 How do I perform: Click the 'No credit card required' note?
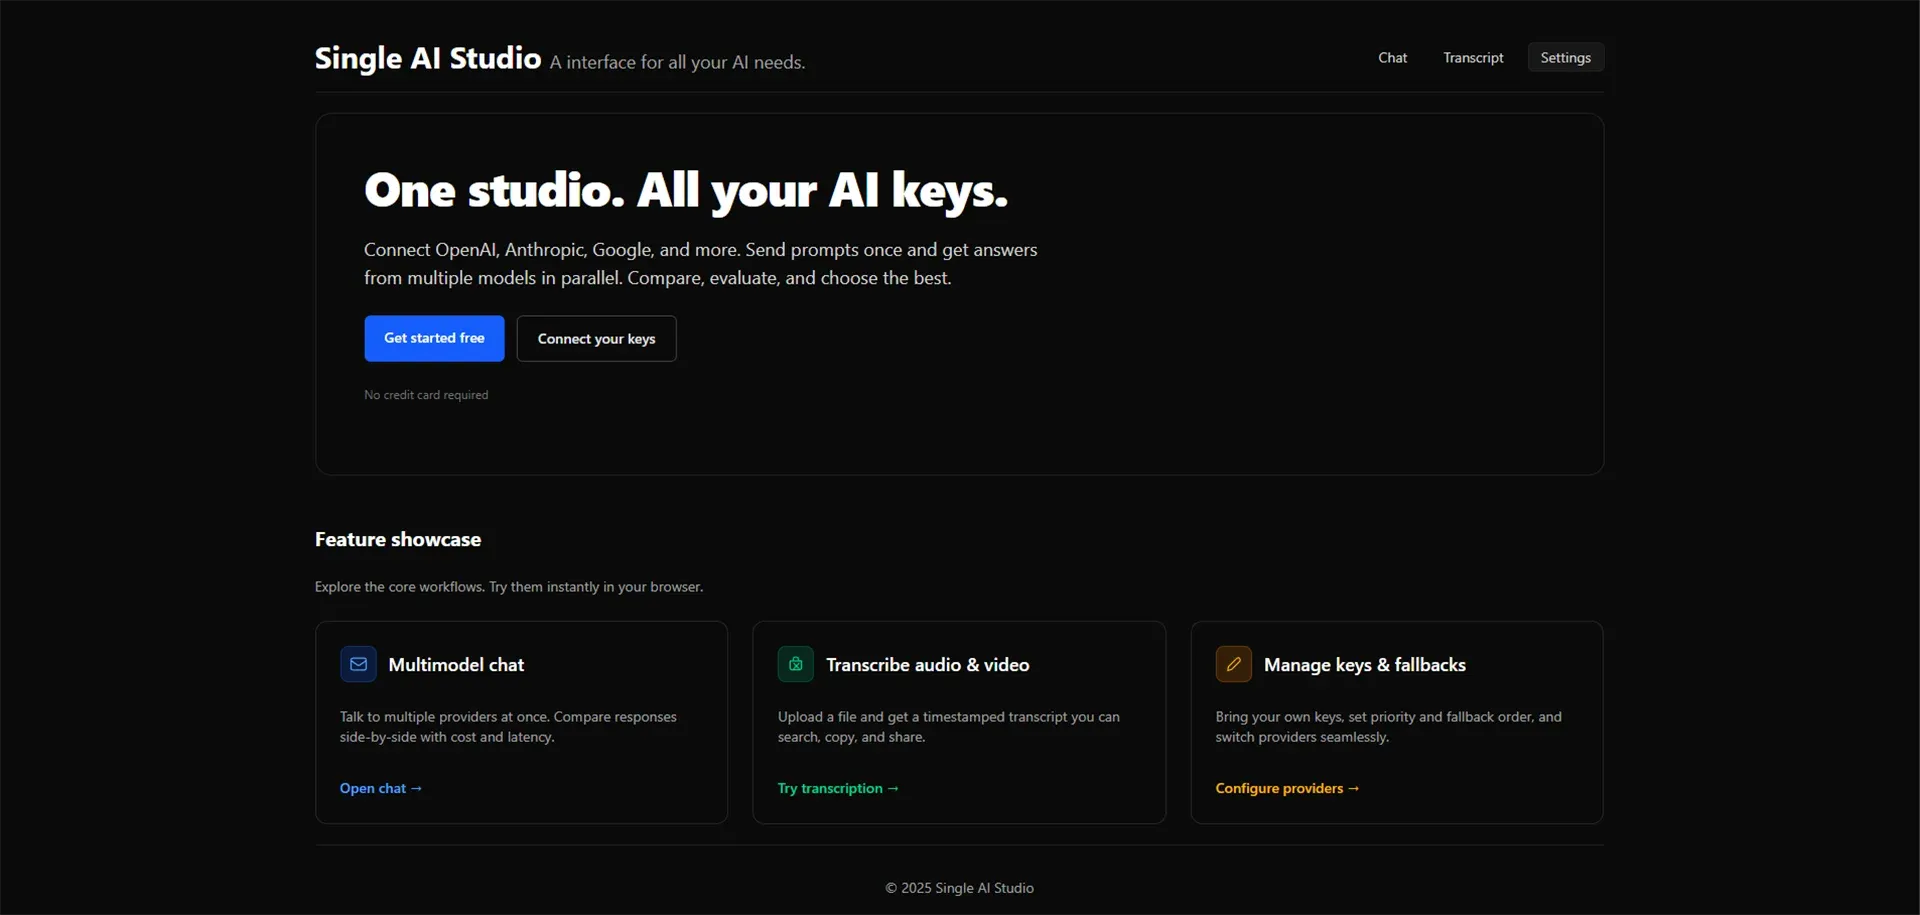(426, 395)
